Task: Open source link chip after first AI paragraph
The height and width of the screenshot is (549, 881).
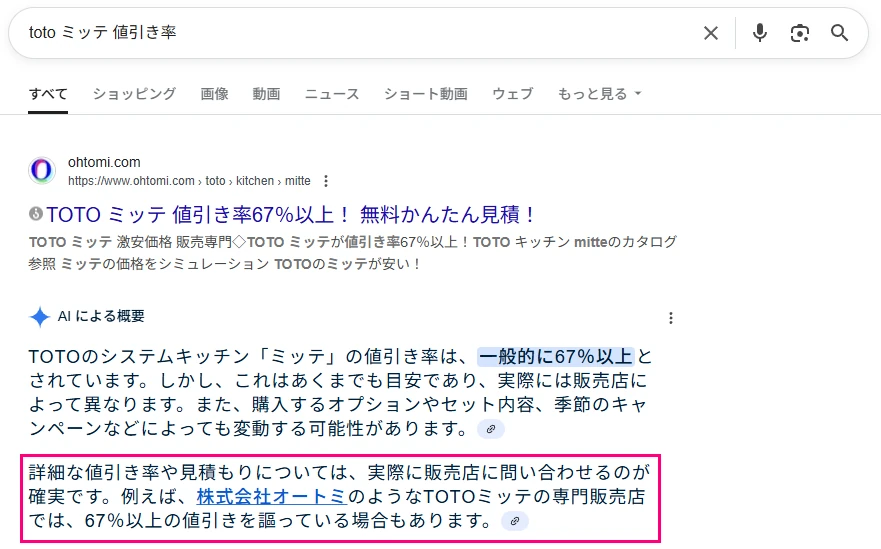Action: [491, 429]
